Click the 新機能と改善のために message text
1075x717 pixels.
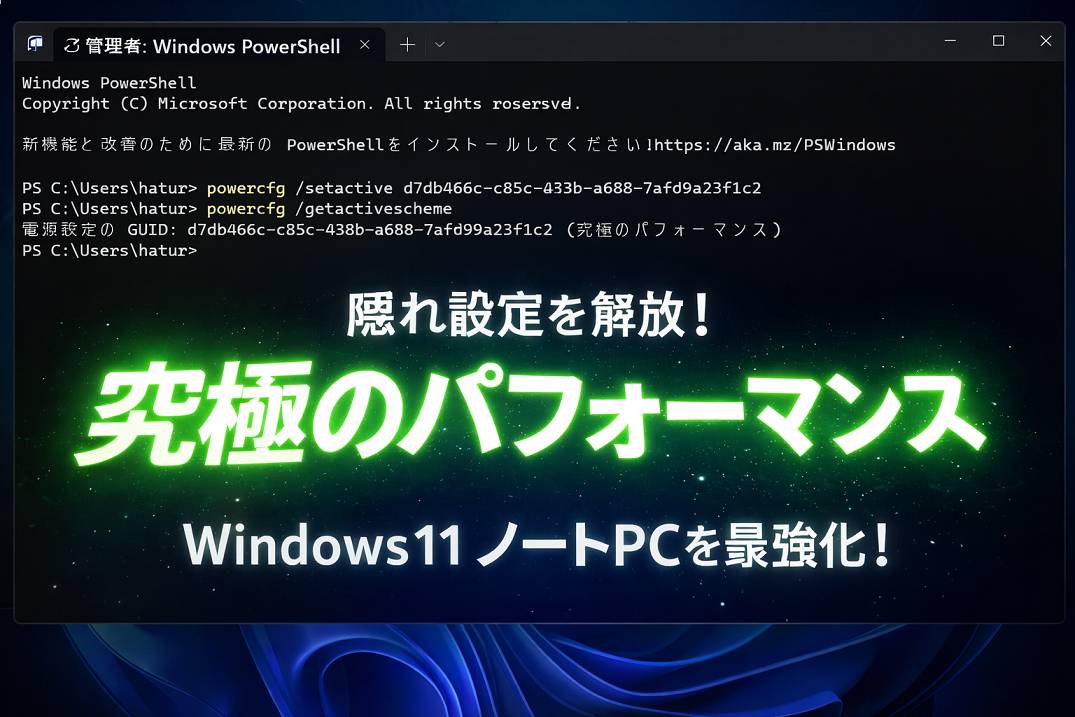pyautogui.click(x=150, y=145)
